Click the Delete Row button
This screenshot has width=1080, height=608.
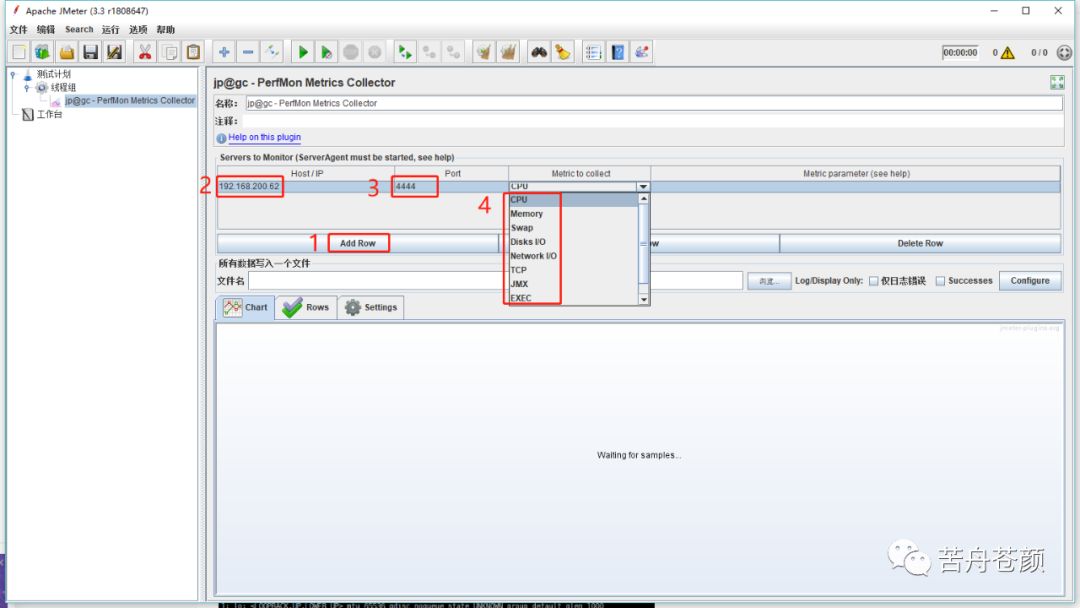920,243
